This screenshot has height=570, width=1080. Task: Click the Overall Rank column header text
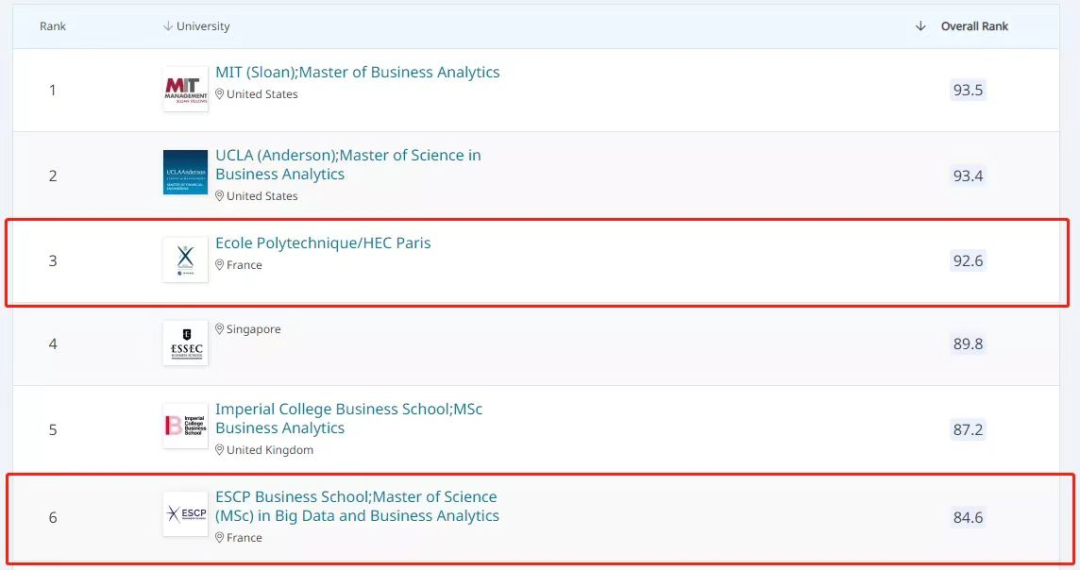click(x=974, y=26)
